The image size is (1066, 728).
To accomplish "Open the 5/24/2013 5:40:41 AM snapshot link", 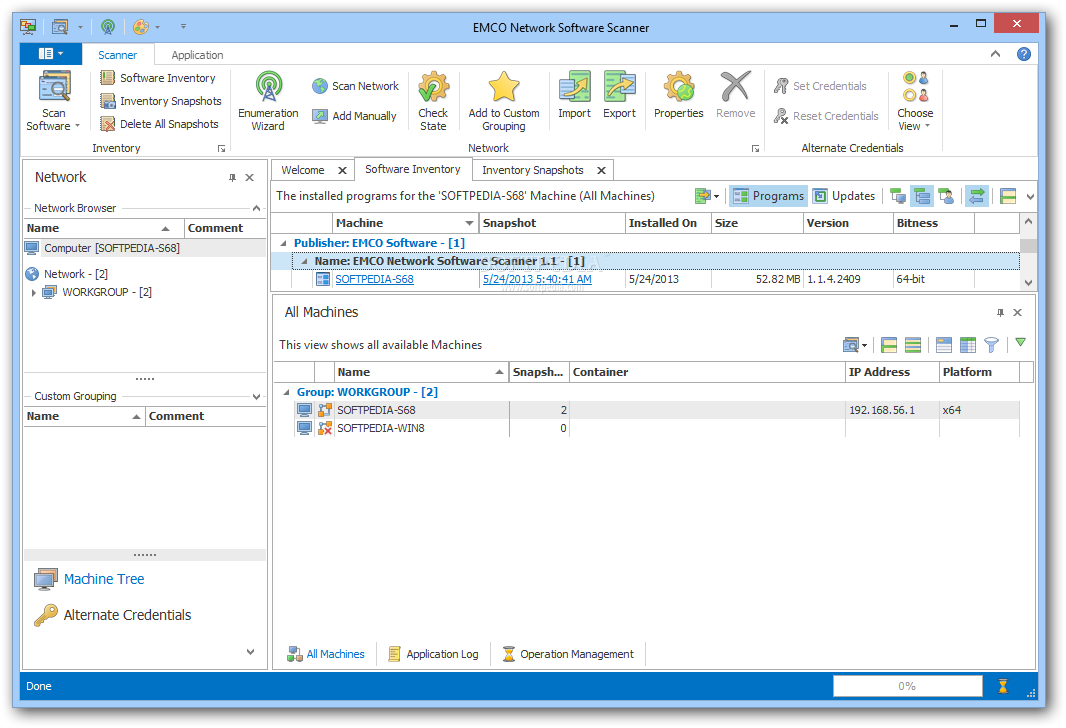I will pyautogui.click(x=537, y=279).
